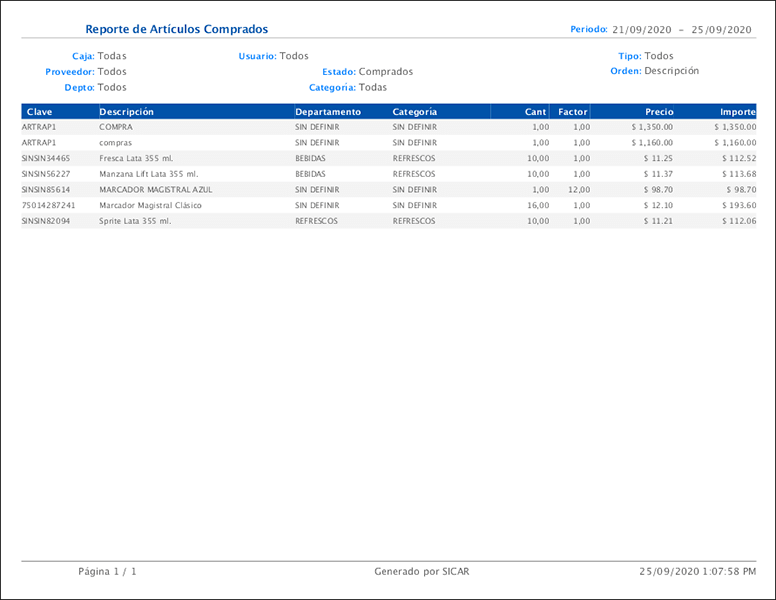Click the $ 1,160.00 importe value
Screen dimensions: 776x600
(x=735, y=143)
